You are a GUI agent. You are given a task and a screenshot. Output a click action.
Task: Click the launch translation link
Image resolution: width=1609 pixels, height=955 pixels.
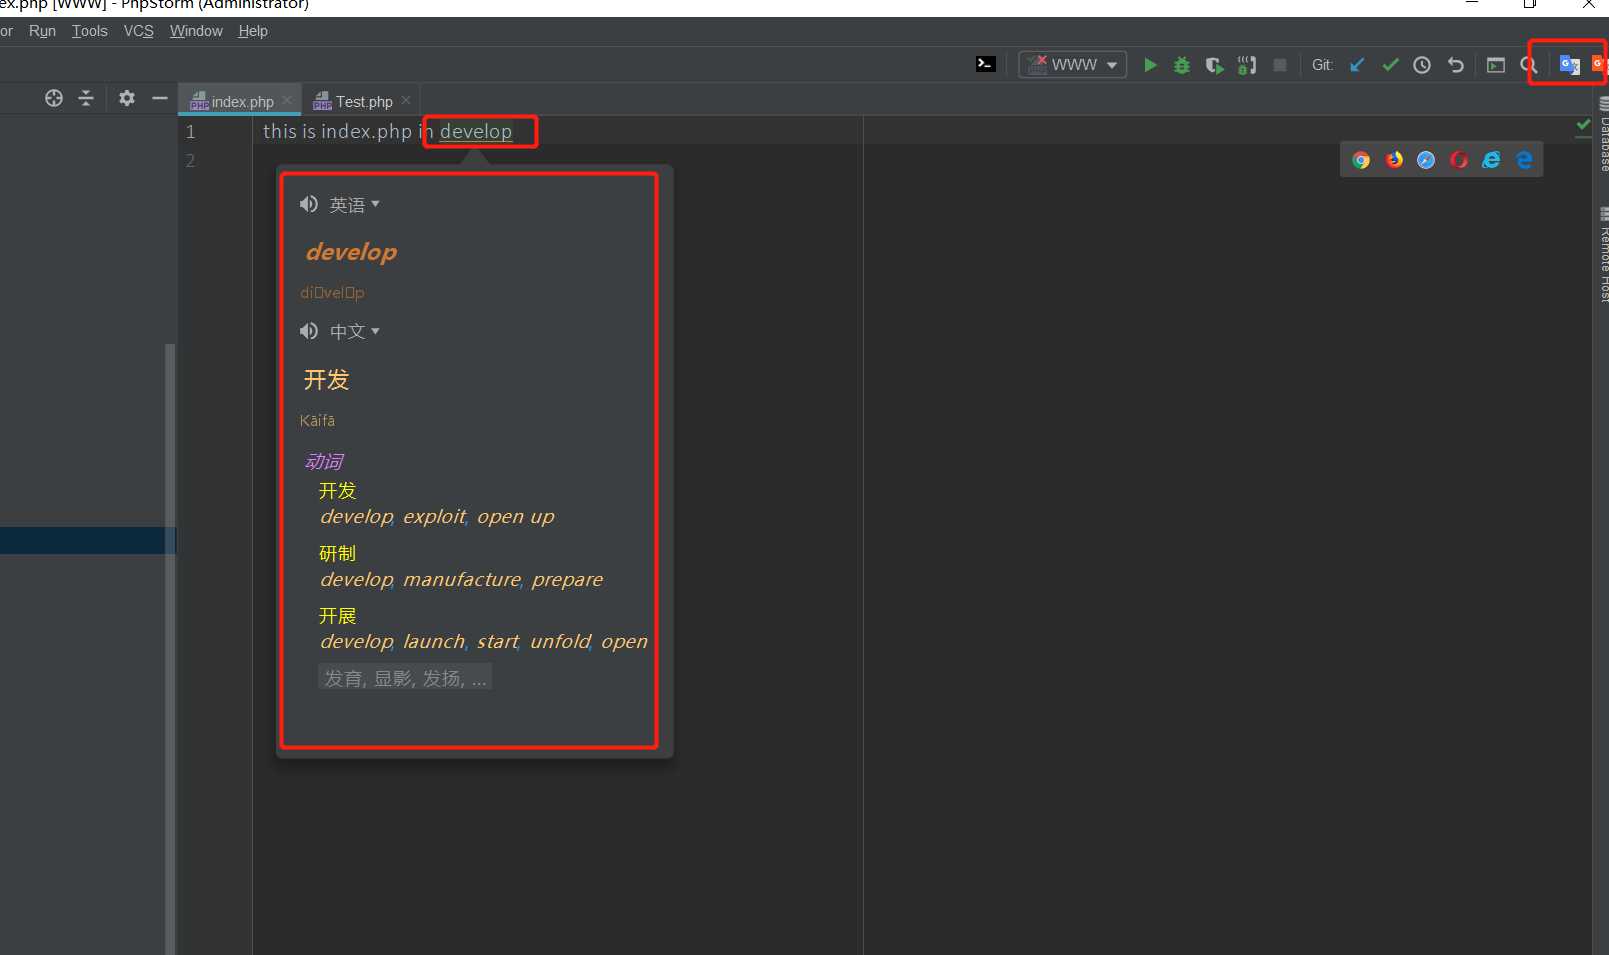pos(434,642)
